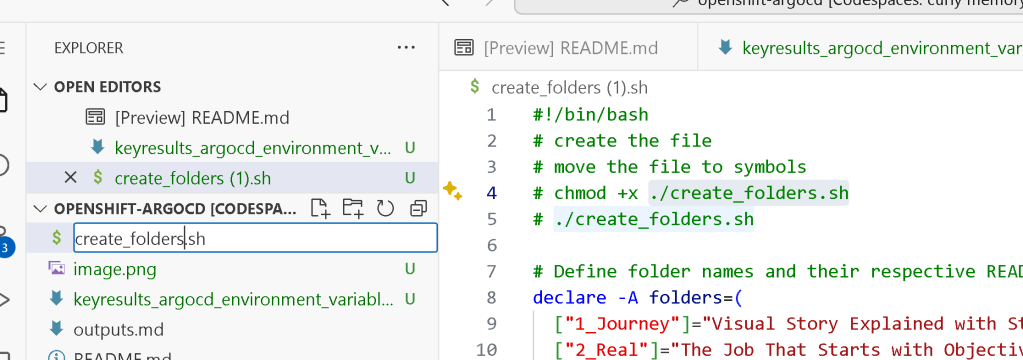The image size is (1023, 360).
Task: Click the #!/bin/bash line in editor
Action: tap(590, 115)
